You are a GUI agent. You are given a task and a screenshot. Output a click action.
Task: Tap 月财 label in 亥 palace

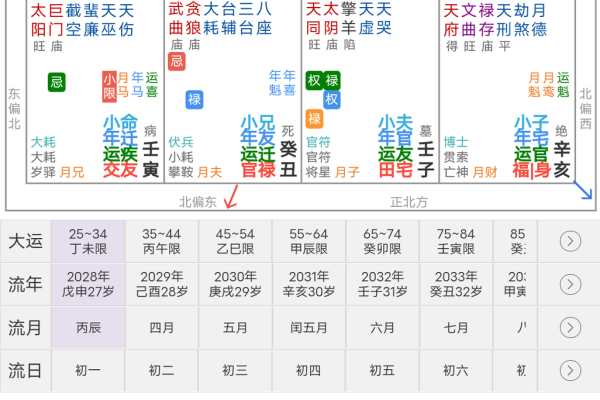[x=484, y=172]
